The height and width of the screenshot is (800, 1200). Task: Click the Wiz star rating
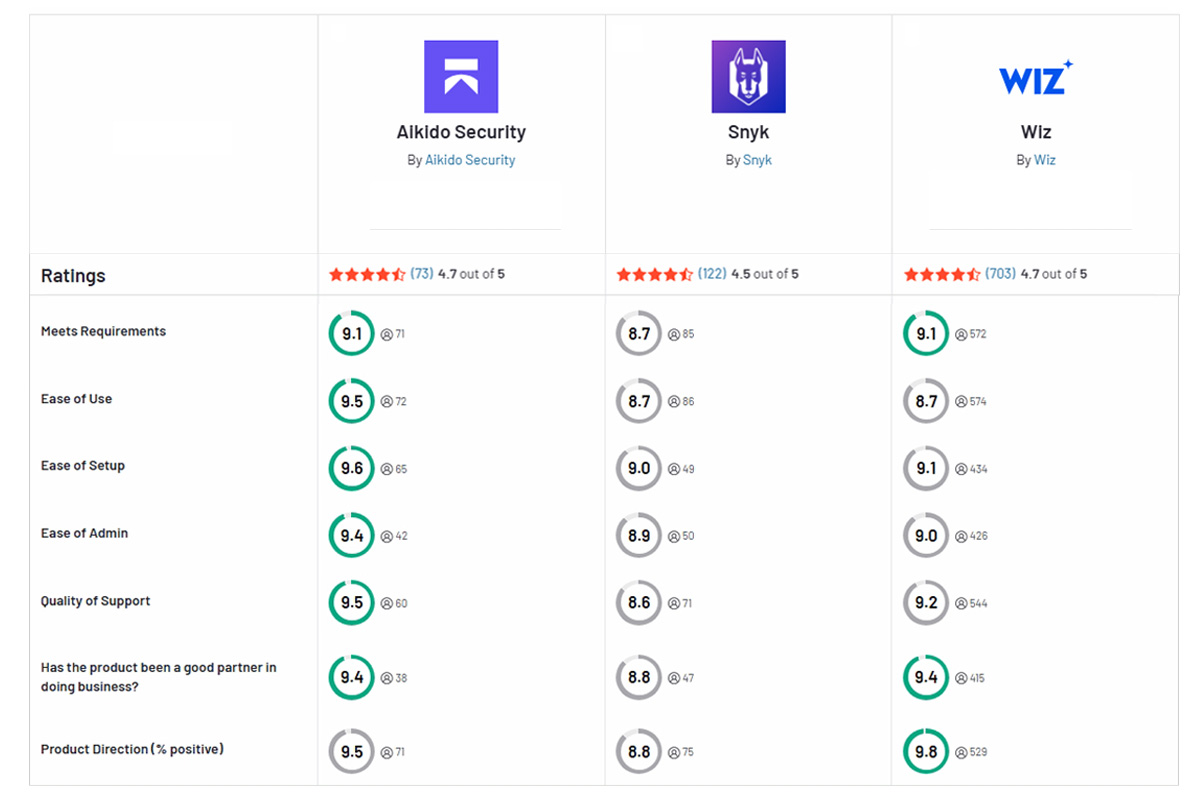tap(942, 274)
